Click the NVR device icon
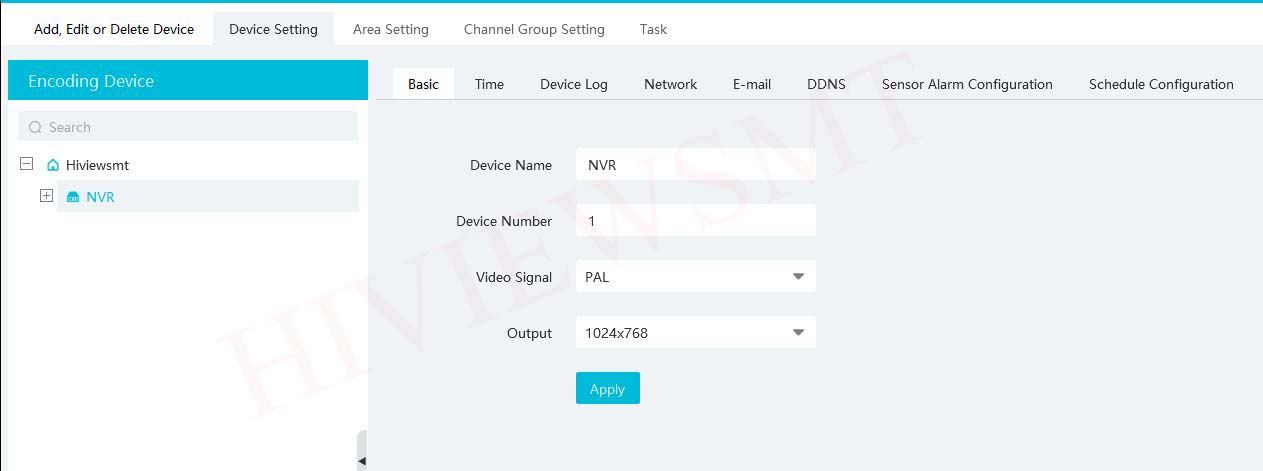Screen dimensions: 1263x471 coord(72,197)
